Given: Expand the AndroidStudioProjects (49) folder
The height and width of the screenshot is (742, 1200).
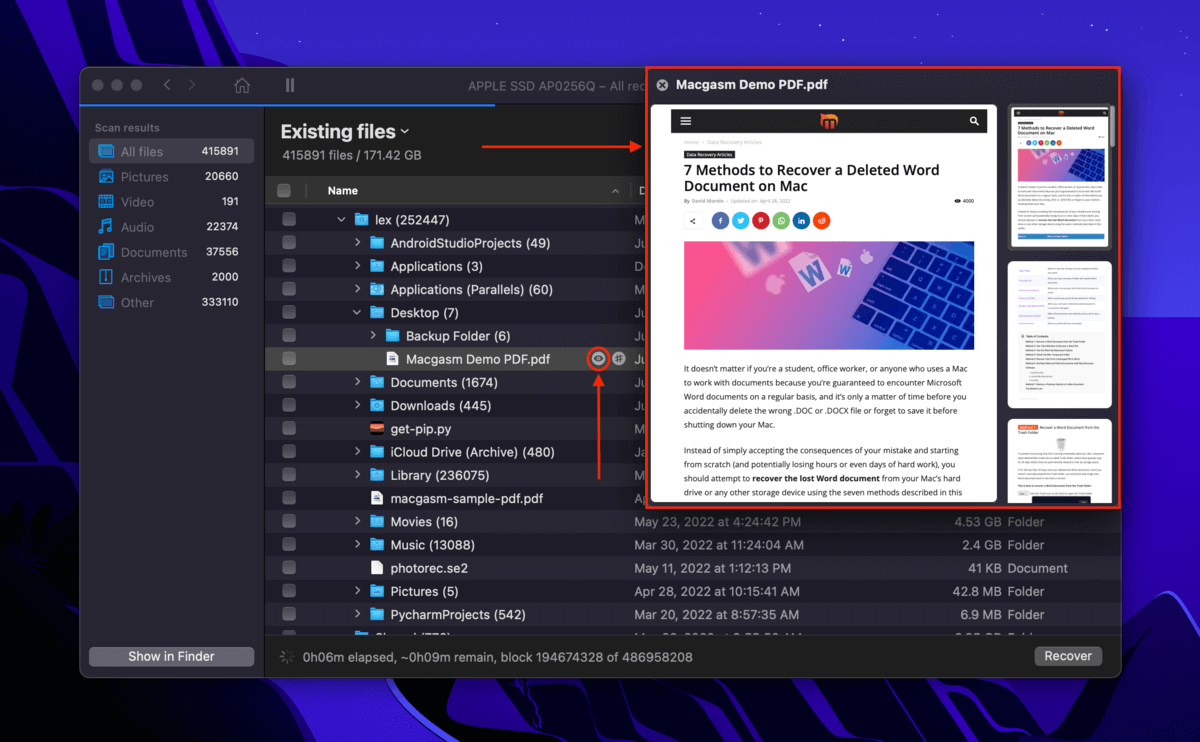Looking at the screenshot, I should coord(358,243).
